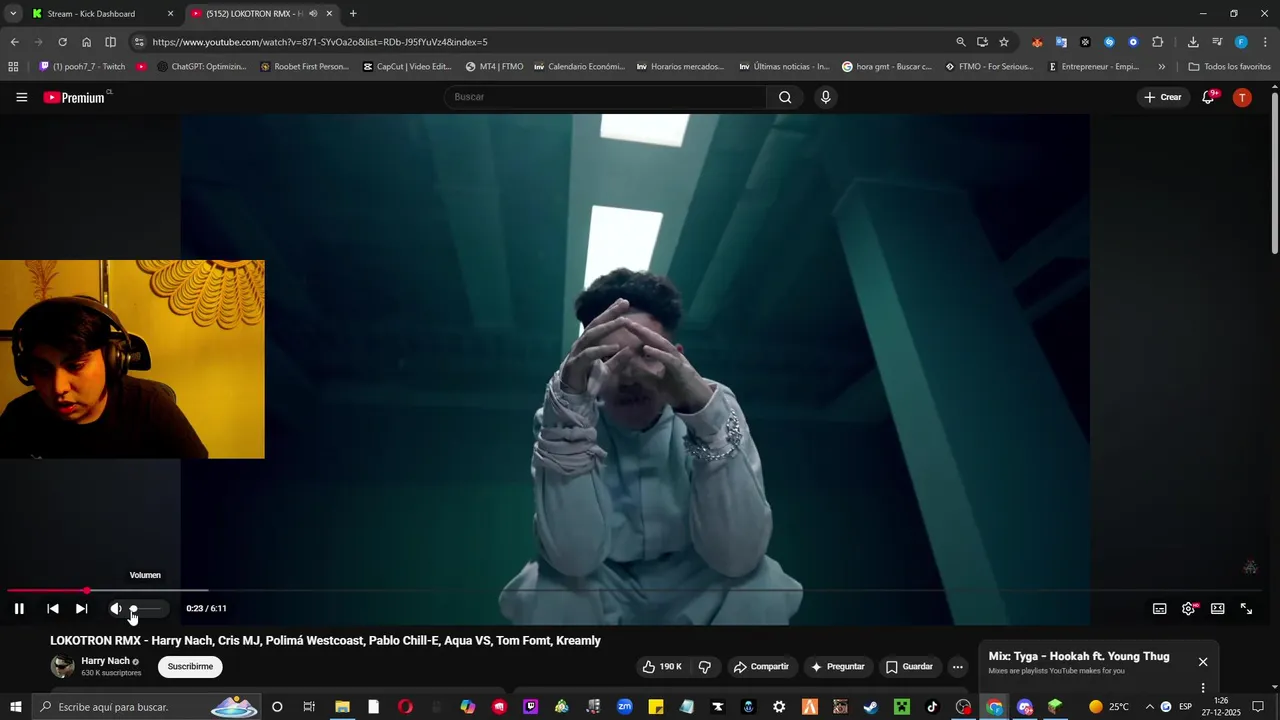Toggle subtitles on the player

[x=1160, y=608]
